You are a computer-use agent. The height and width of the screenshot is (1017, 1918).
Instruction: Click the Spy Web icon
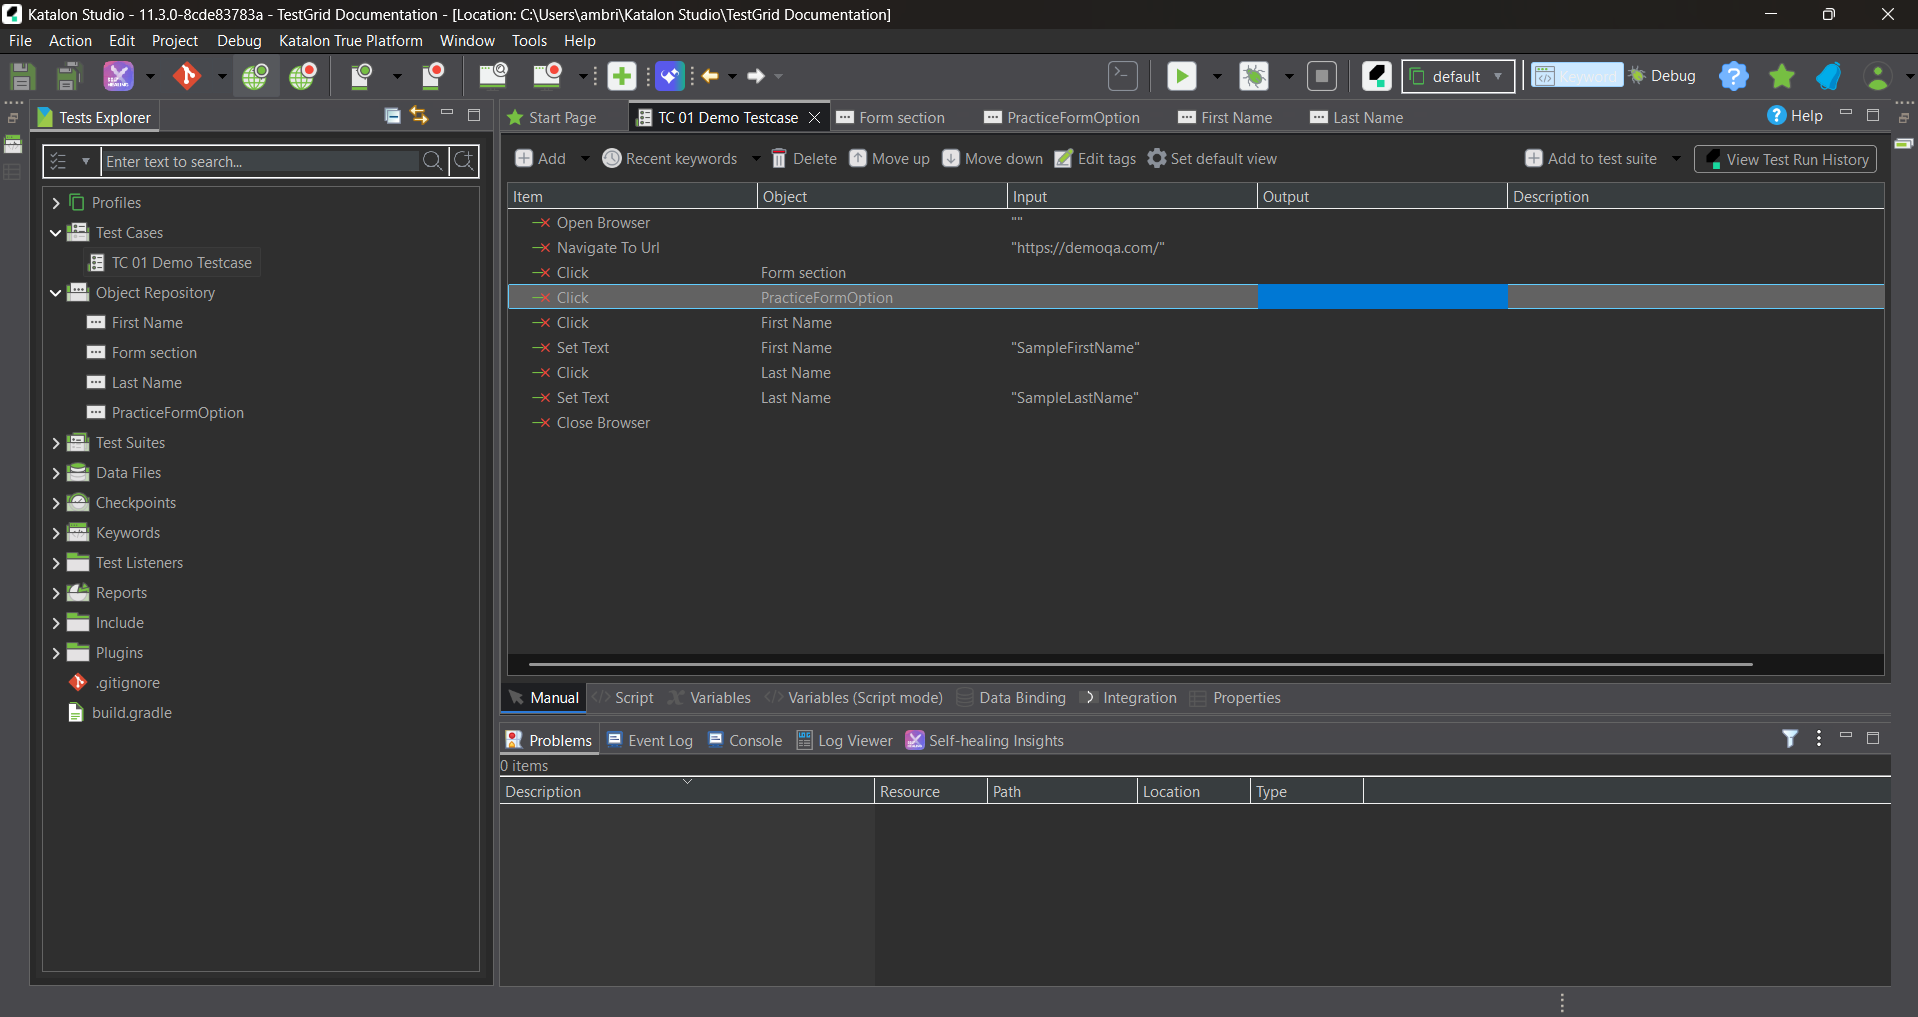click(255, 76)
